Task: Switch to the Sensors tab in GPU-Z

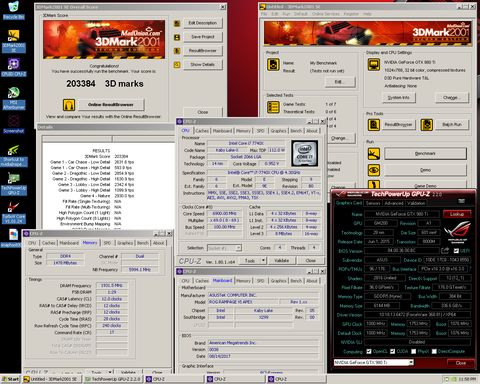Action: click(x=373, y=203)
